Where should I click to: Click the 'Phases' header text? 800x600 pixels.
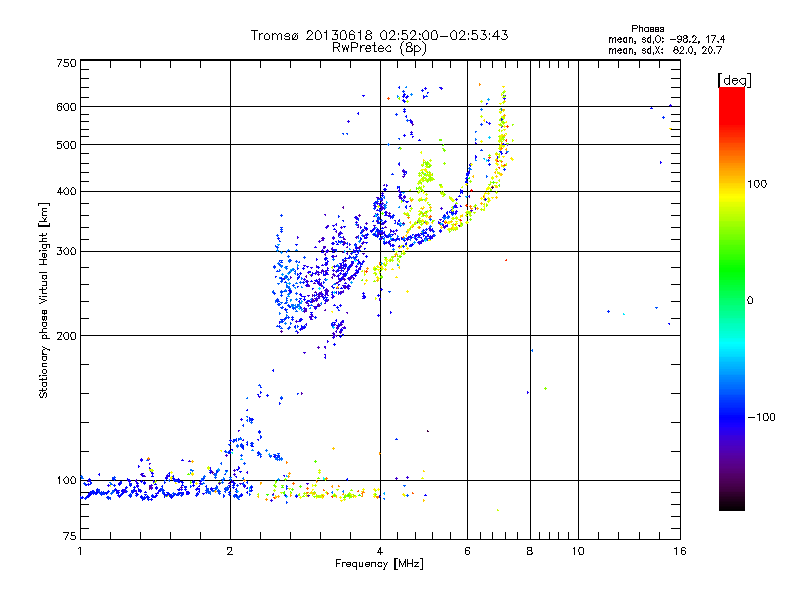click(x=647, y=29)
